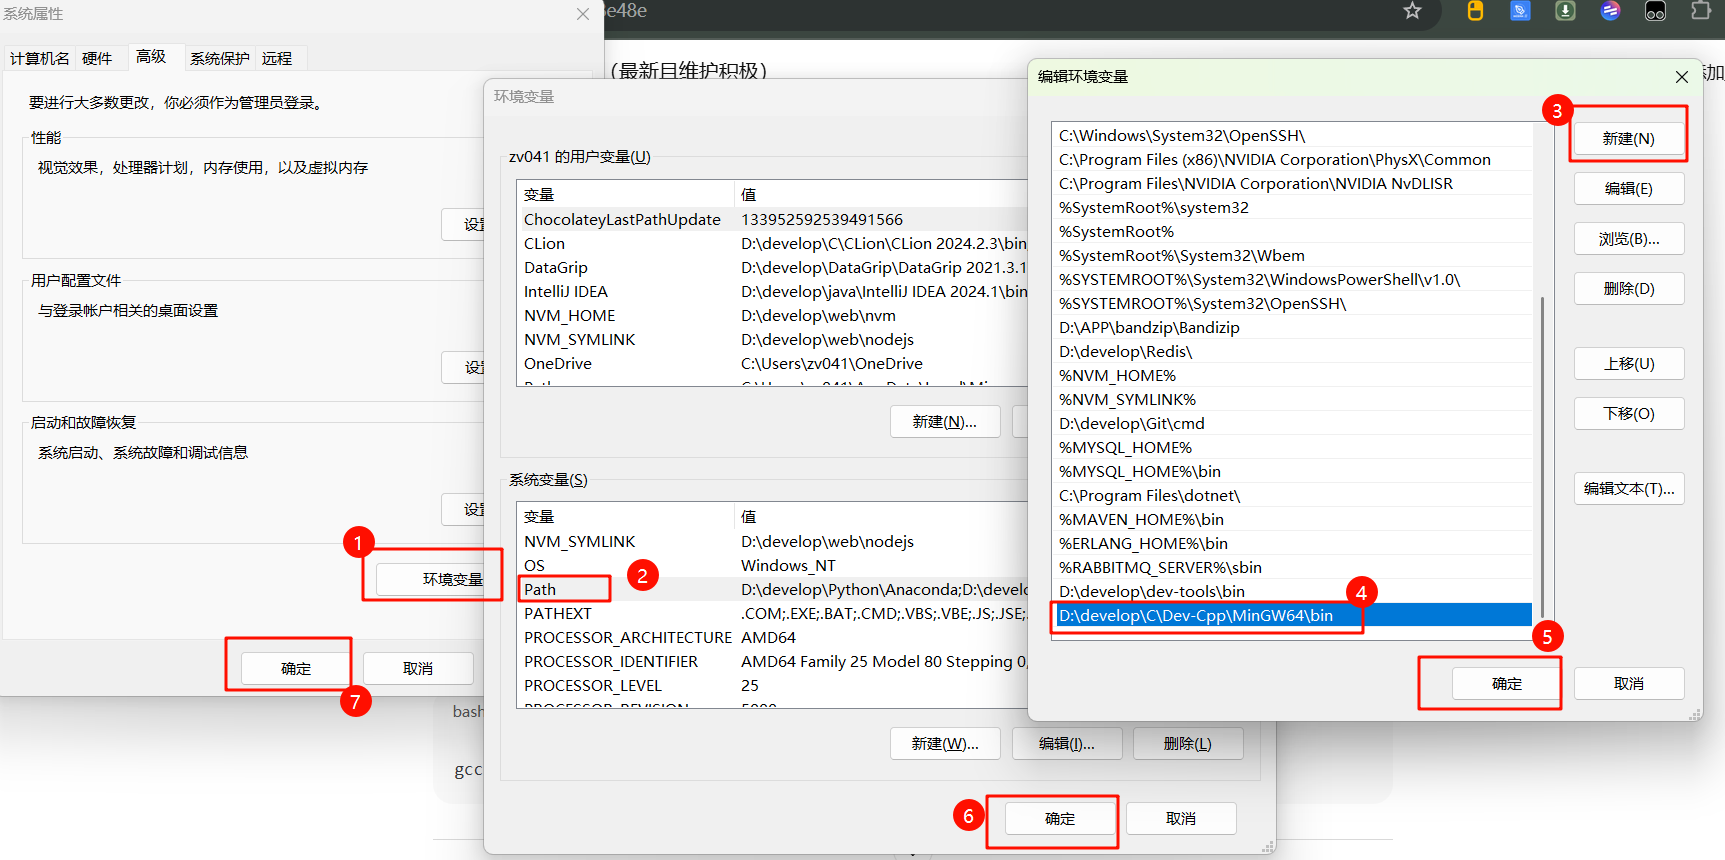
Task: Click 新建(N) in the edit dialog
Action: (1629, 139)
